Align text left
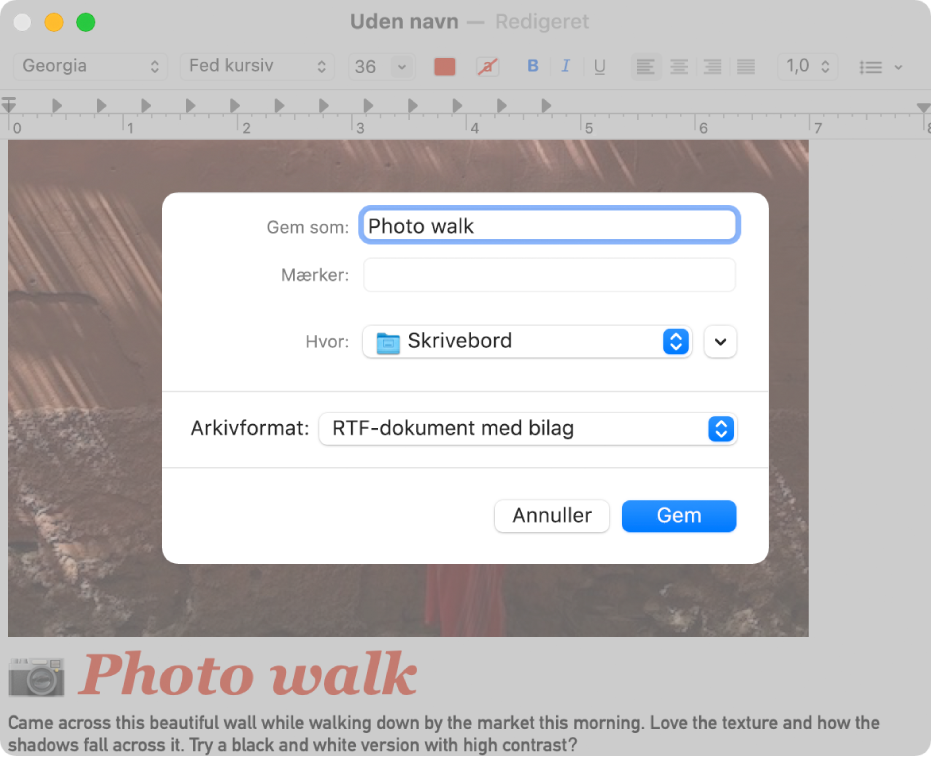This screenshot has height=758, width=931. click(x=645, y=66)
